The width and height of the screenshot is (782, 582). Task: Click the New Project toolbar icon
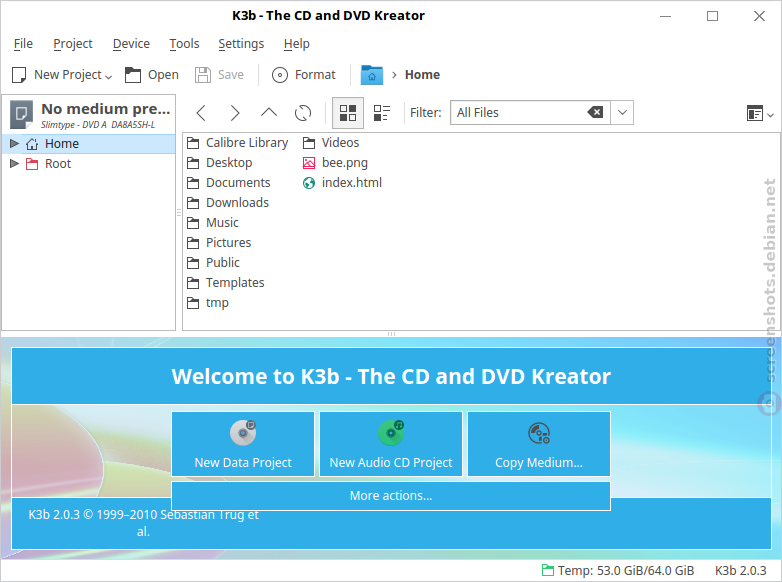[x=19, y=75]
